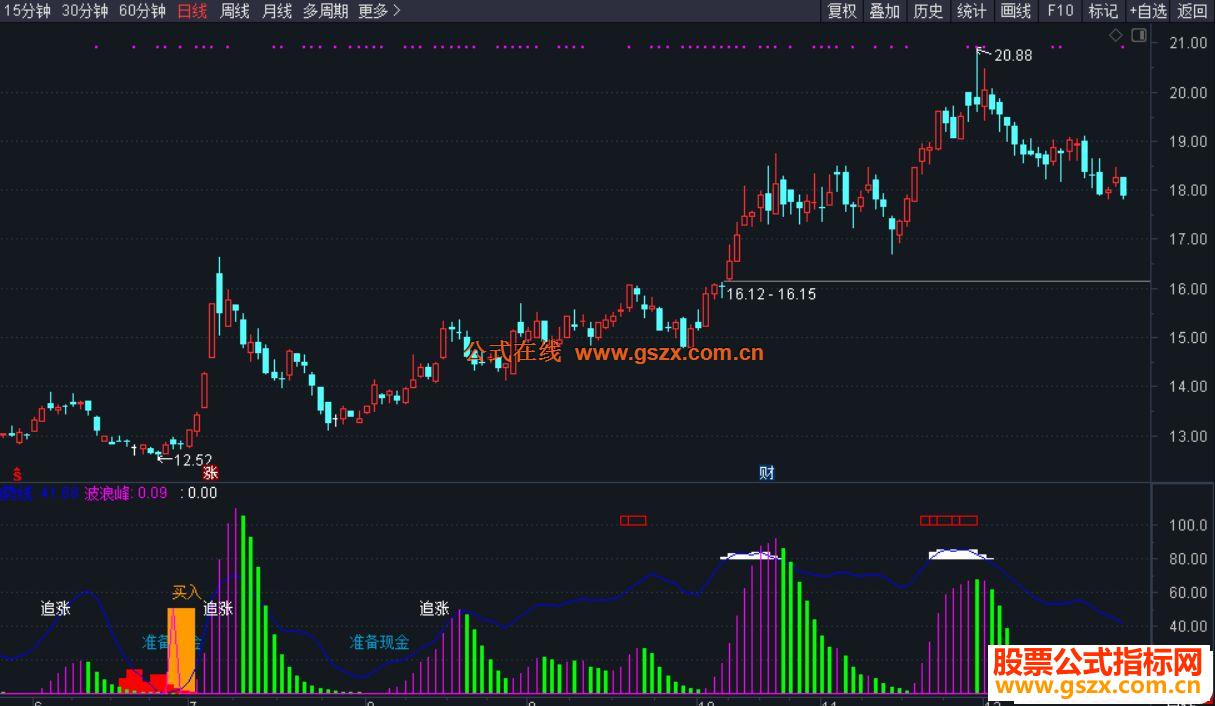This screenshot has width=1215, height=706.
Task: Click the diamond icon above price axis
Action: [x=1116, y=36]
